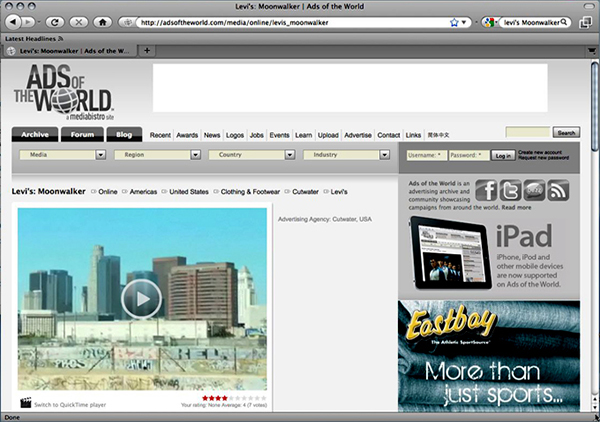Open the Blog tab
This screenshot has width=600, height=422.
point(124,135)
